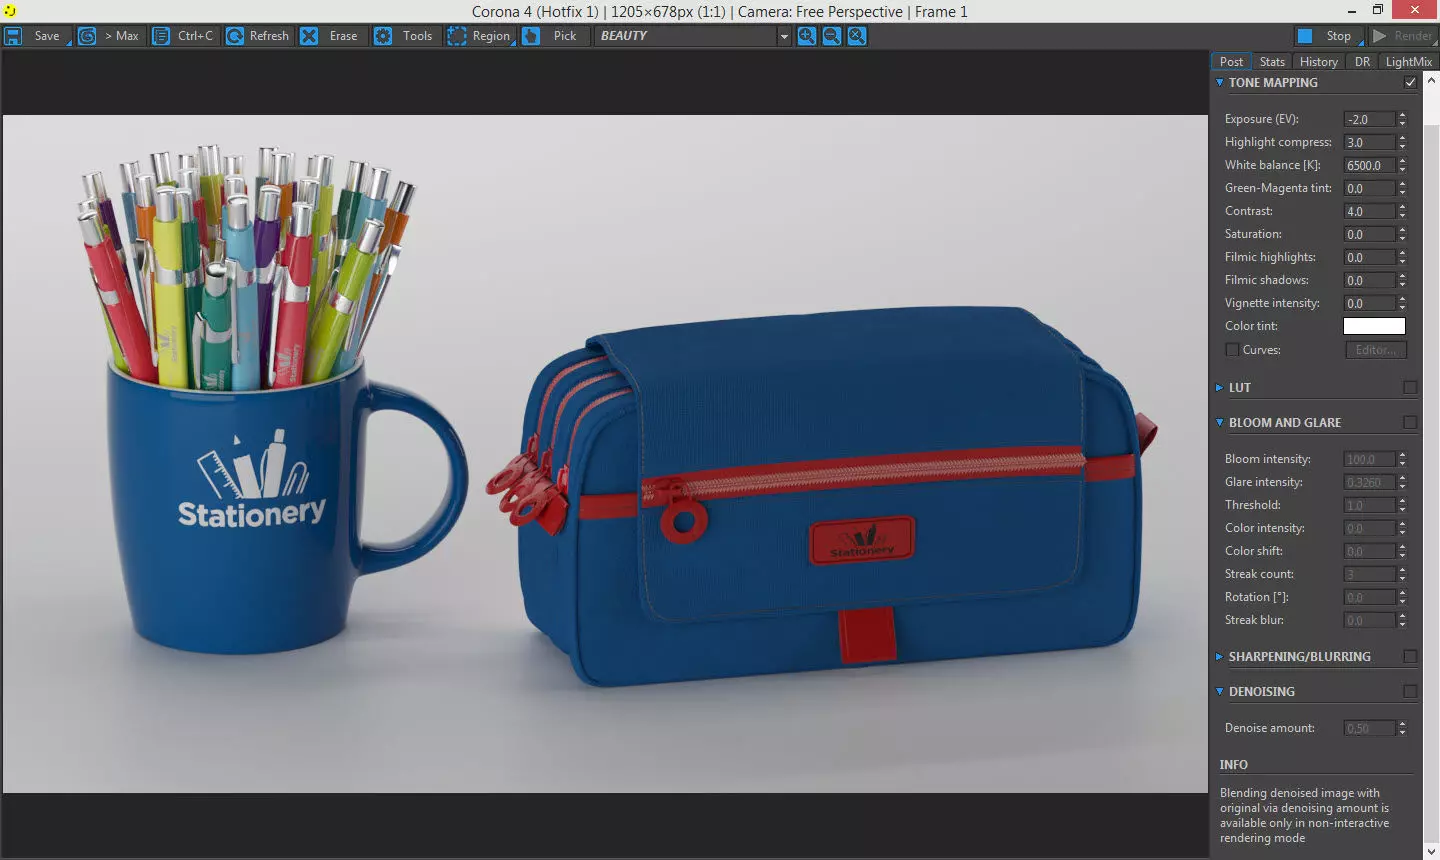Switch to the Post tab
This screenshot has width=1440, height=860.
click(x=1231, y=62)
